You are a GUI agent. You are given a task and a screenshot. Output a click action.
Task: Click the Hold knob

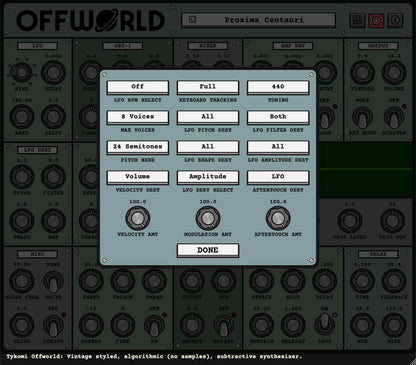click(293, 281)
